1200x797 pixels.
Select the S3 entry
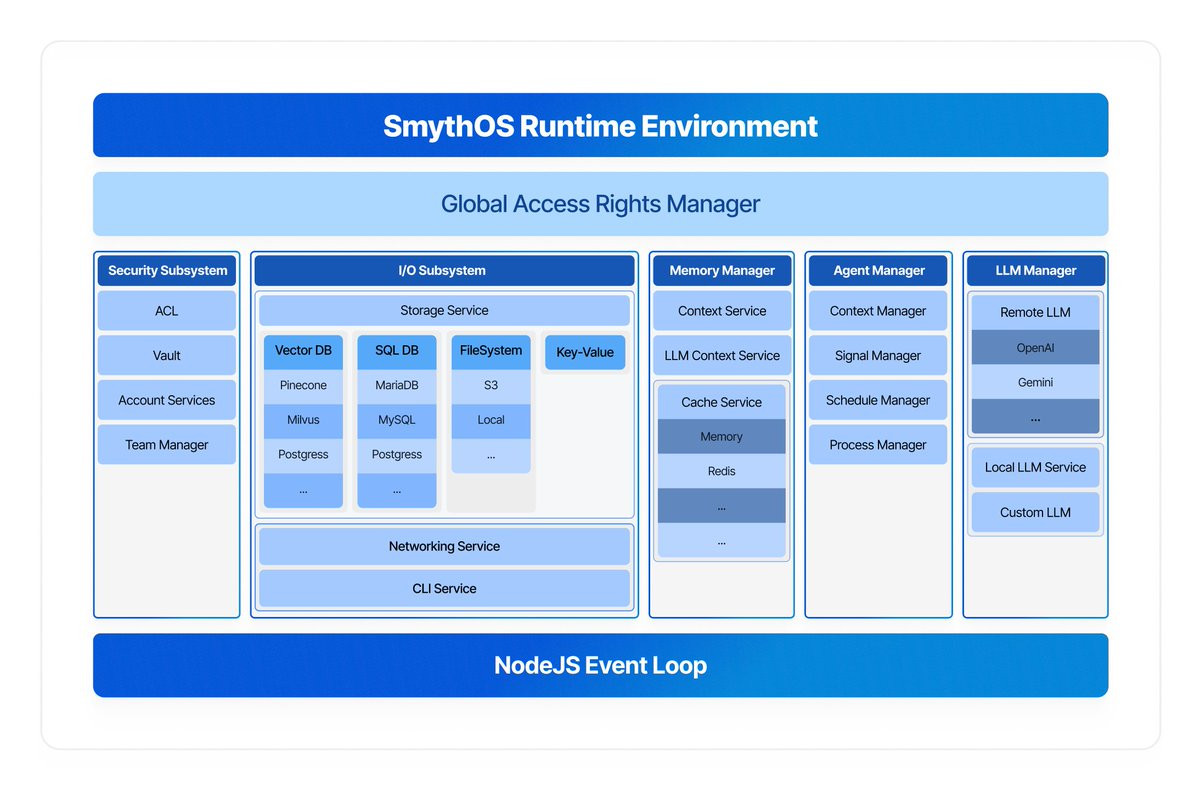[x=491, y=386]
